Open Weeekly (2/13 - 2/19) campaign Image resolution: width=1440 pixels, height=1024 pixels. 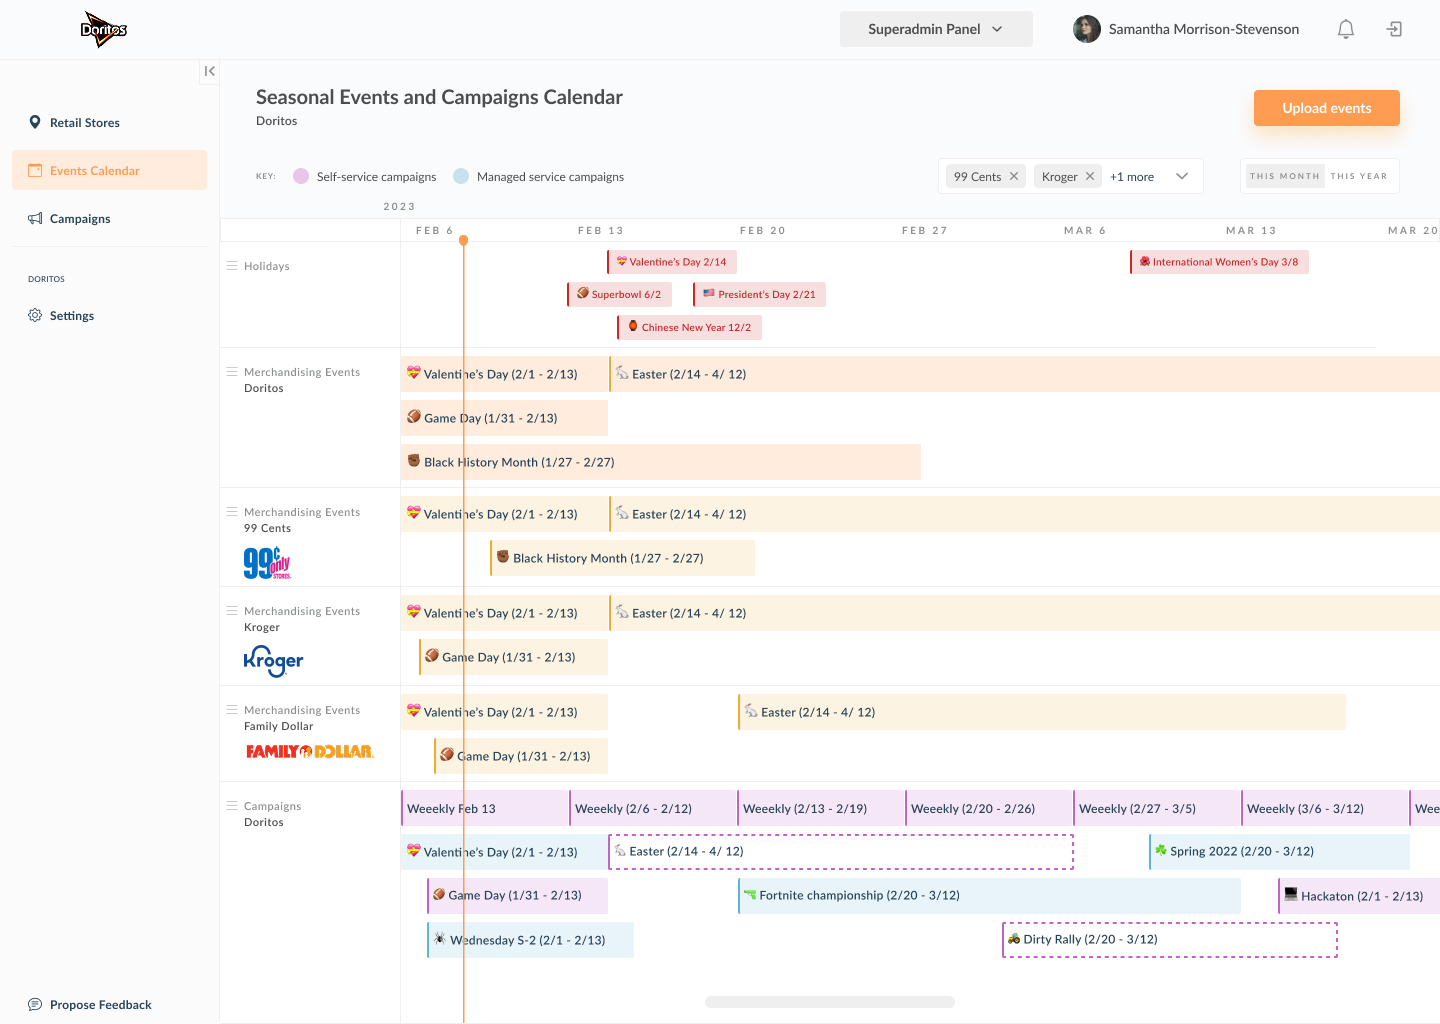[x=821, y=809]
